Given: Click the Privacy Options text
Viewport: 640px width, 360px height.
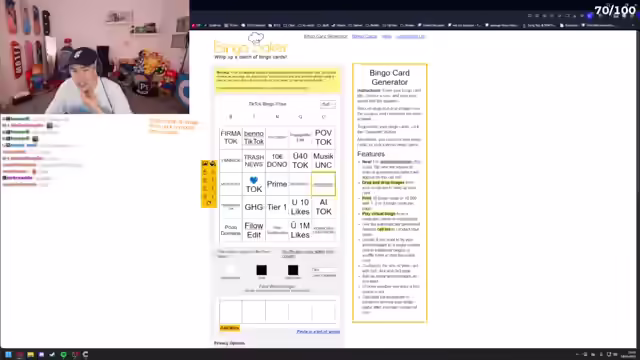Looking at the screenshot, I should tap(229, 343).
